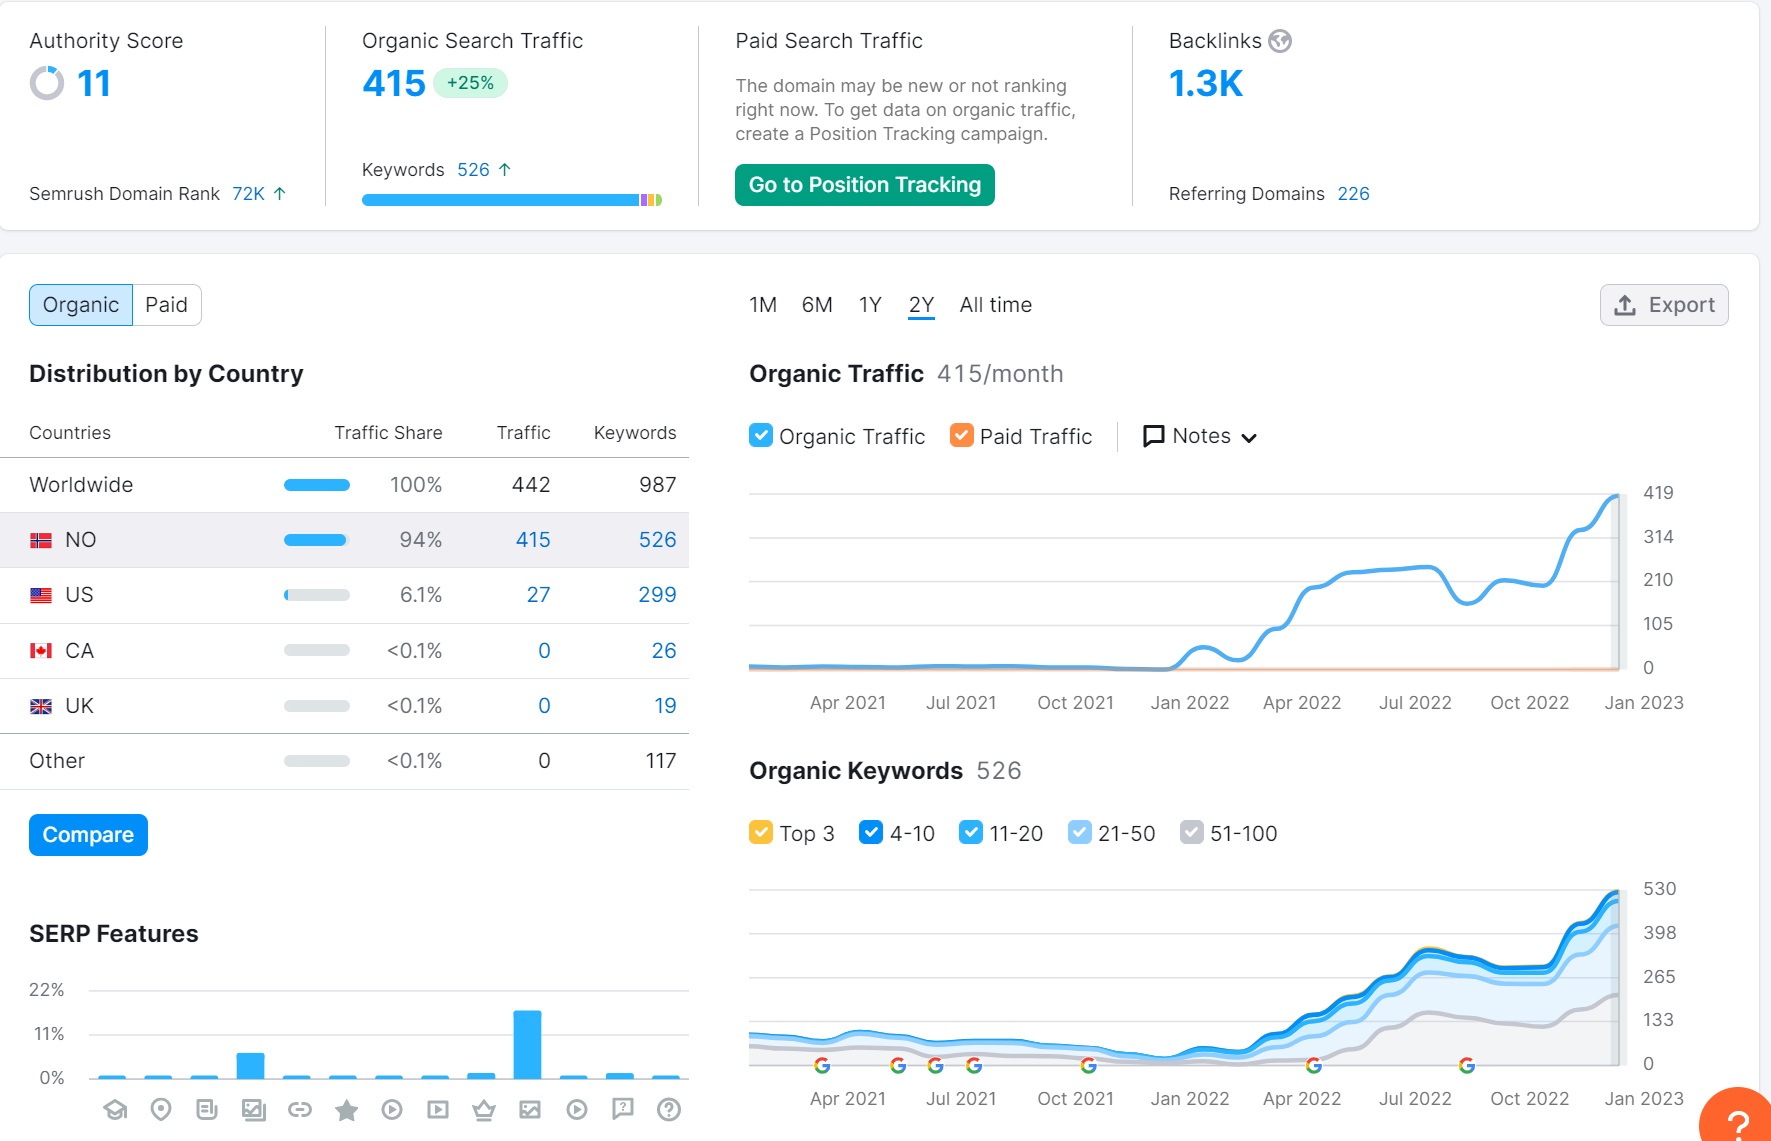The height and width of the screenshot is (1141, 1771).
Task: Click the Export button
Action: (x=1664, y=305)
